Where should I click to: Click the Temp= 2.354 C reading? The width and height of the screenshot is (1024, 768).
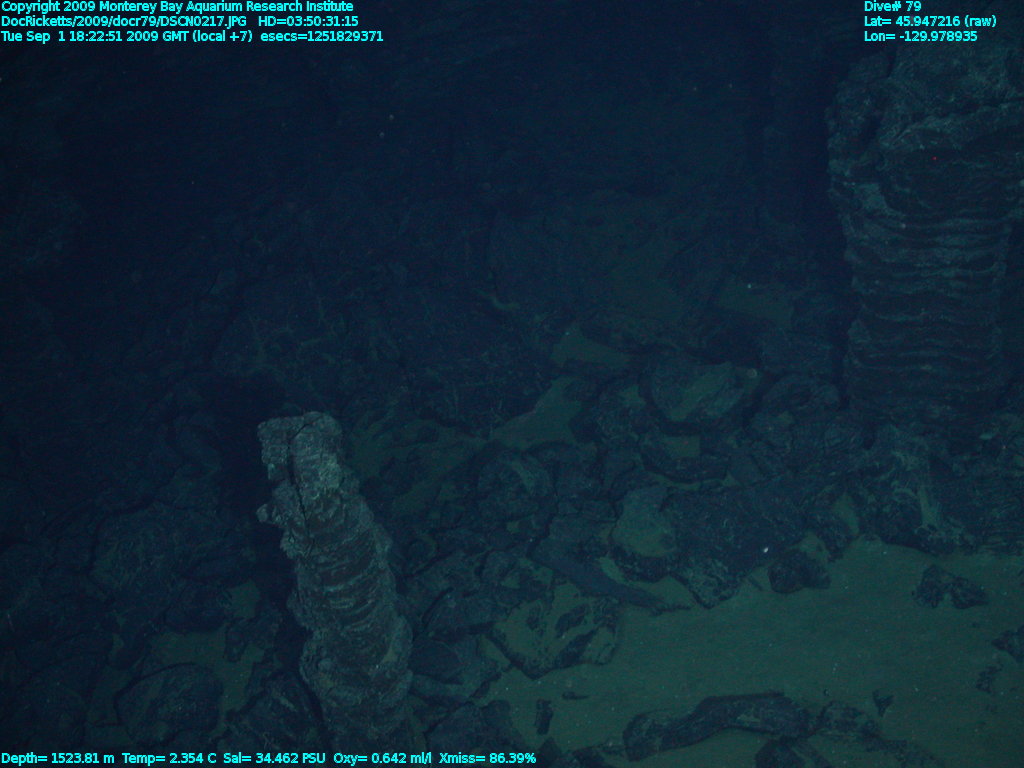(x=169, y=758)
